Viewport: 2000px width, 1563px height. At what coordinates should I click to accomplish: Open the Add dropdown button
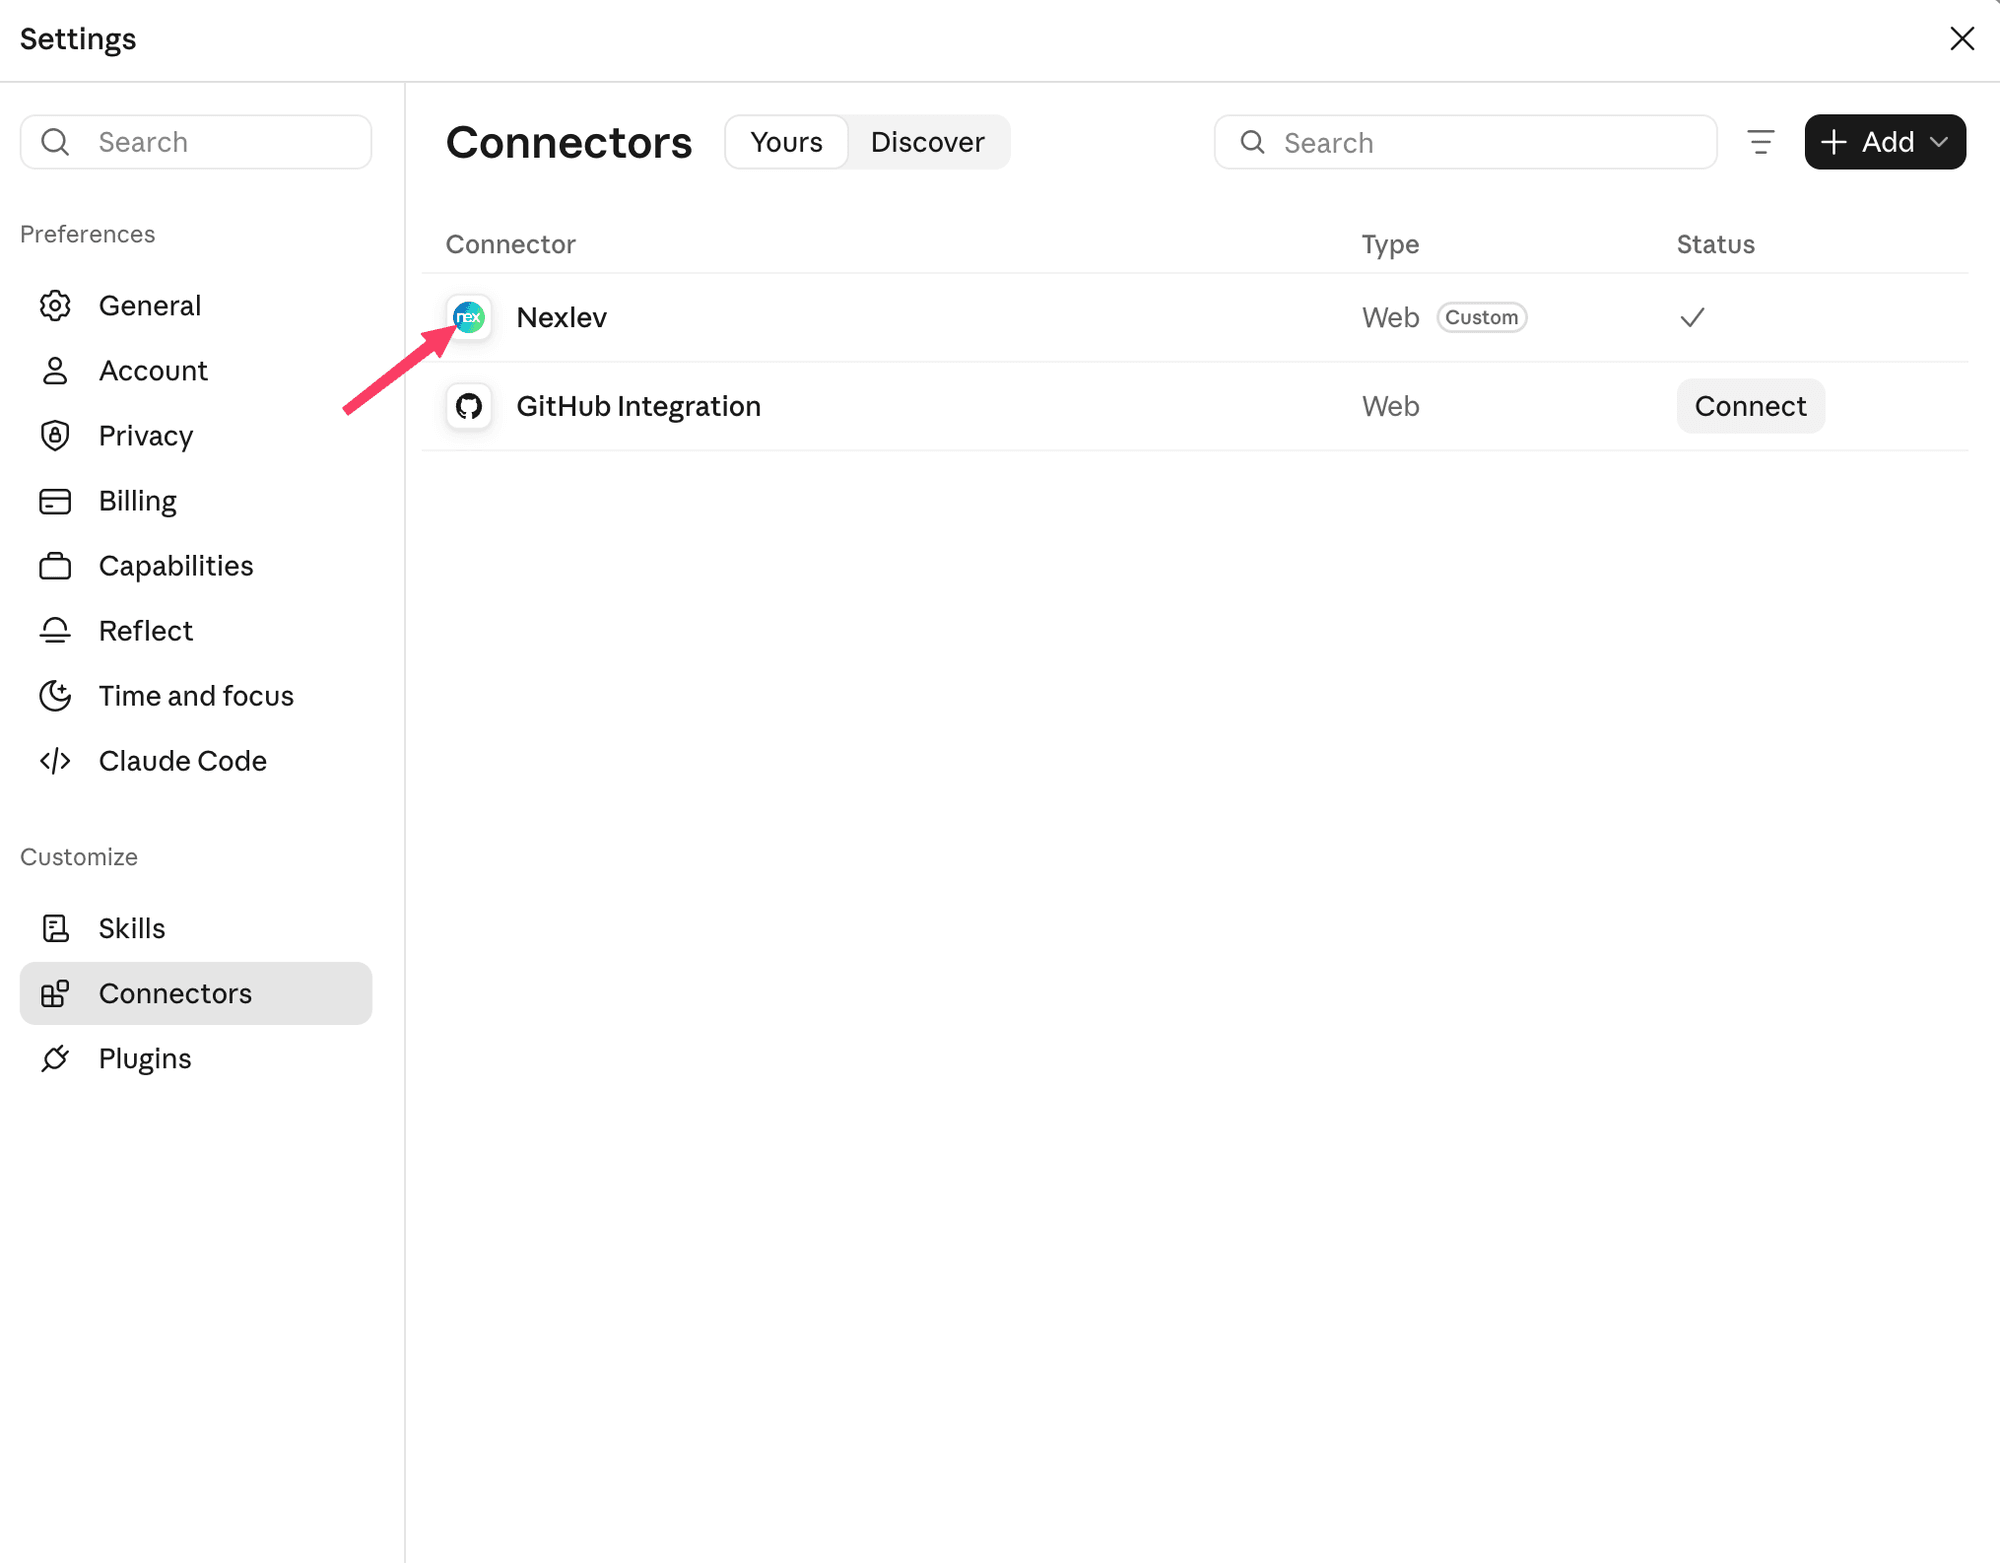pos(1885,142)
